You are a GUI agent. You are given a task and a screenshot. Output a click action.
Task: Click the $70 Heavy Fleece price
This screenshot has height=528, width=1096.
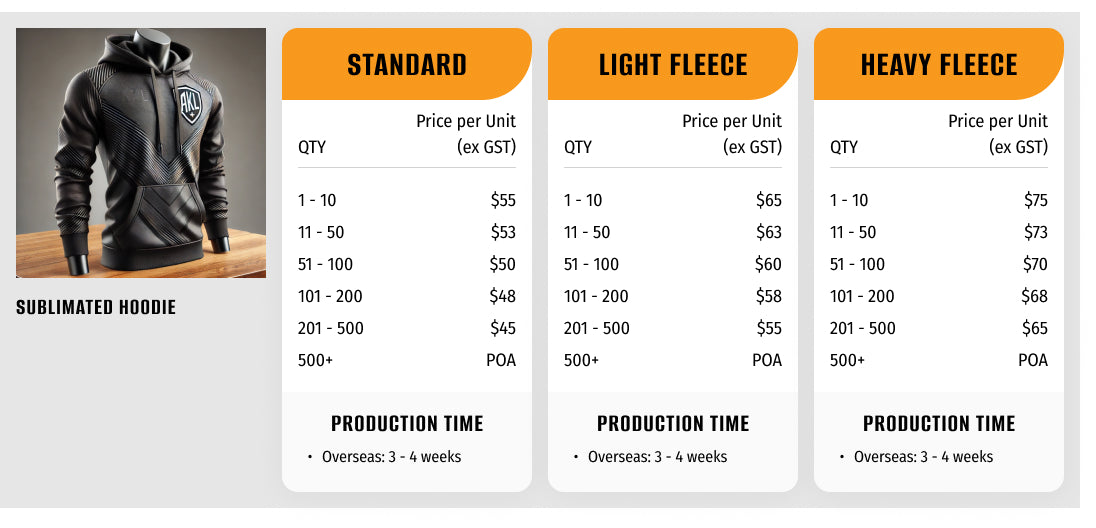coord(1035,264)
